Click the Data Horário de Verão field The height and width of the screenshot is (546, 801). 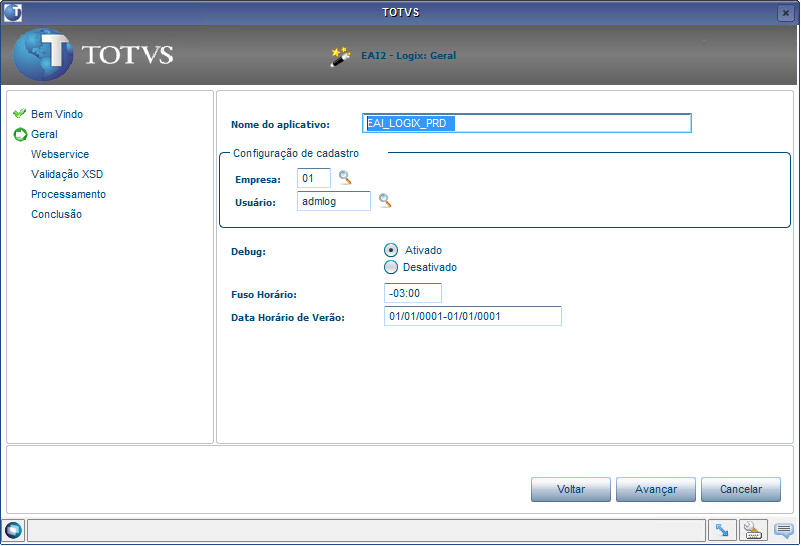pos(473,316)
